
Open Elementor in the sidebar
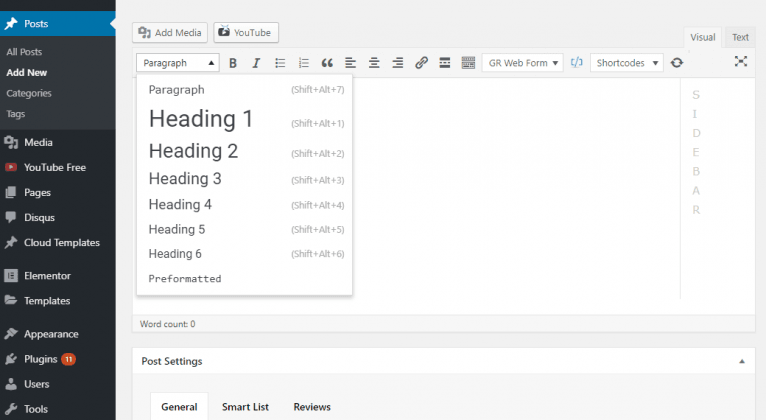[58, 275]
